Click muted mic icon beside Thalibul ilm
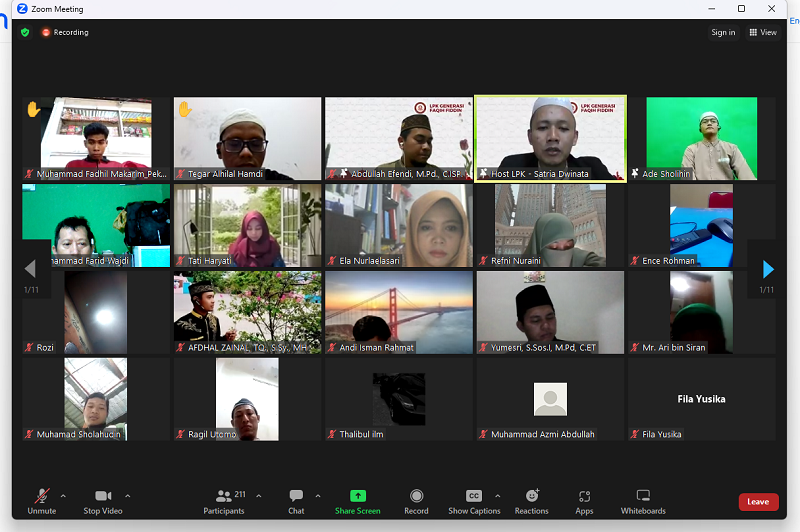 (x=332, y=434)
